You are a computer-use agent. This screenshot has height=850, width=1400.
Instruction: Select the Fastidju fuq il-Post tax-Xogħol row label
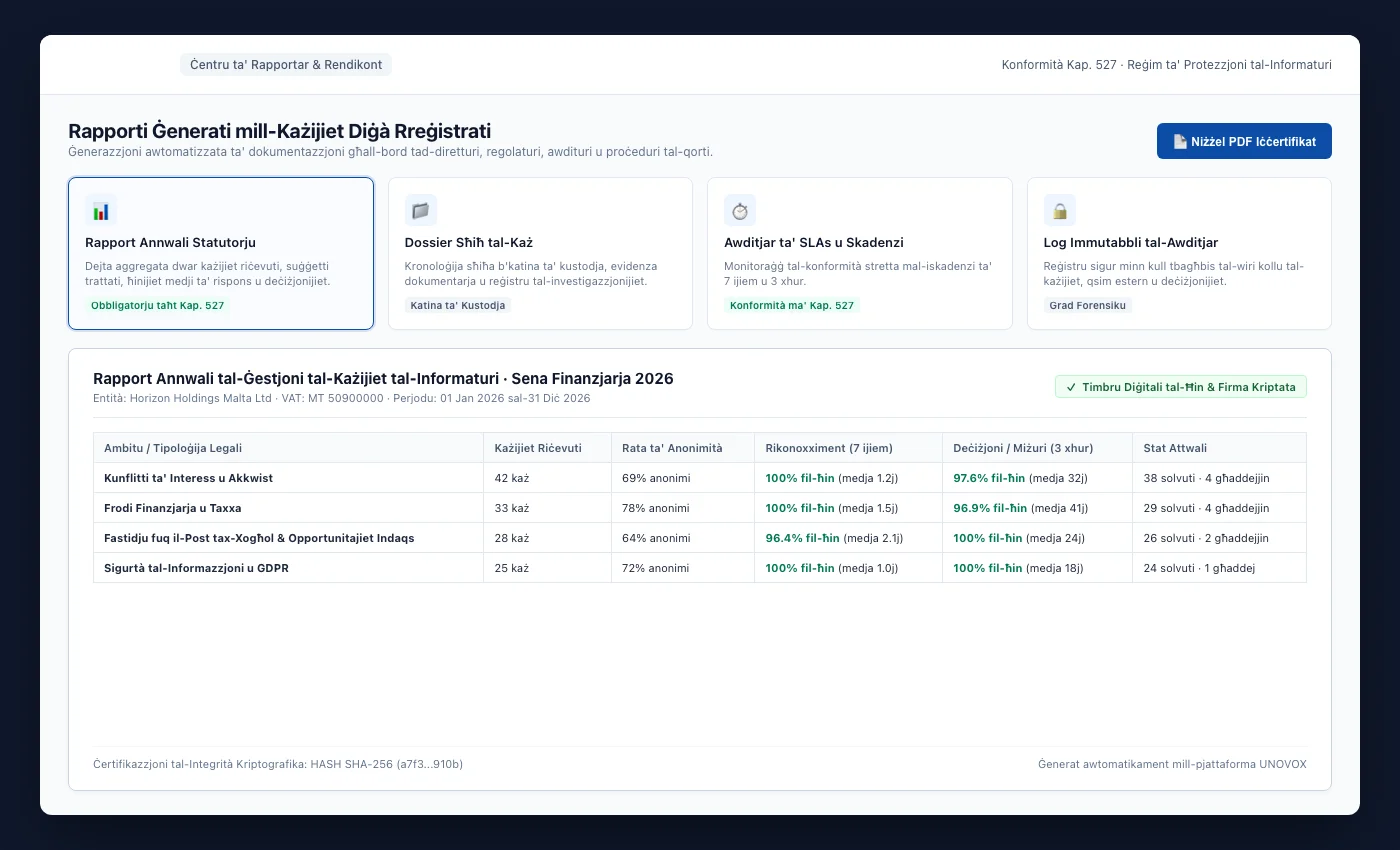pos(259,538)
